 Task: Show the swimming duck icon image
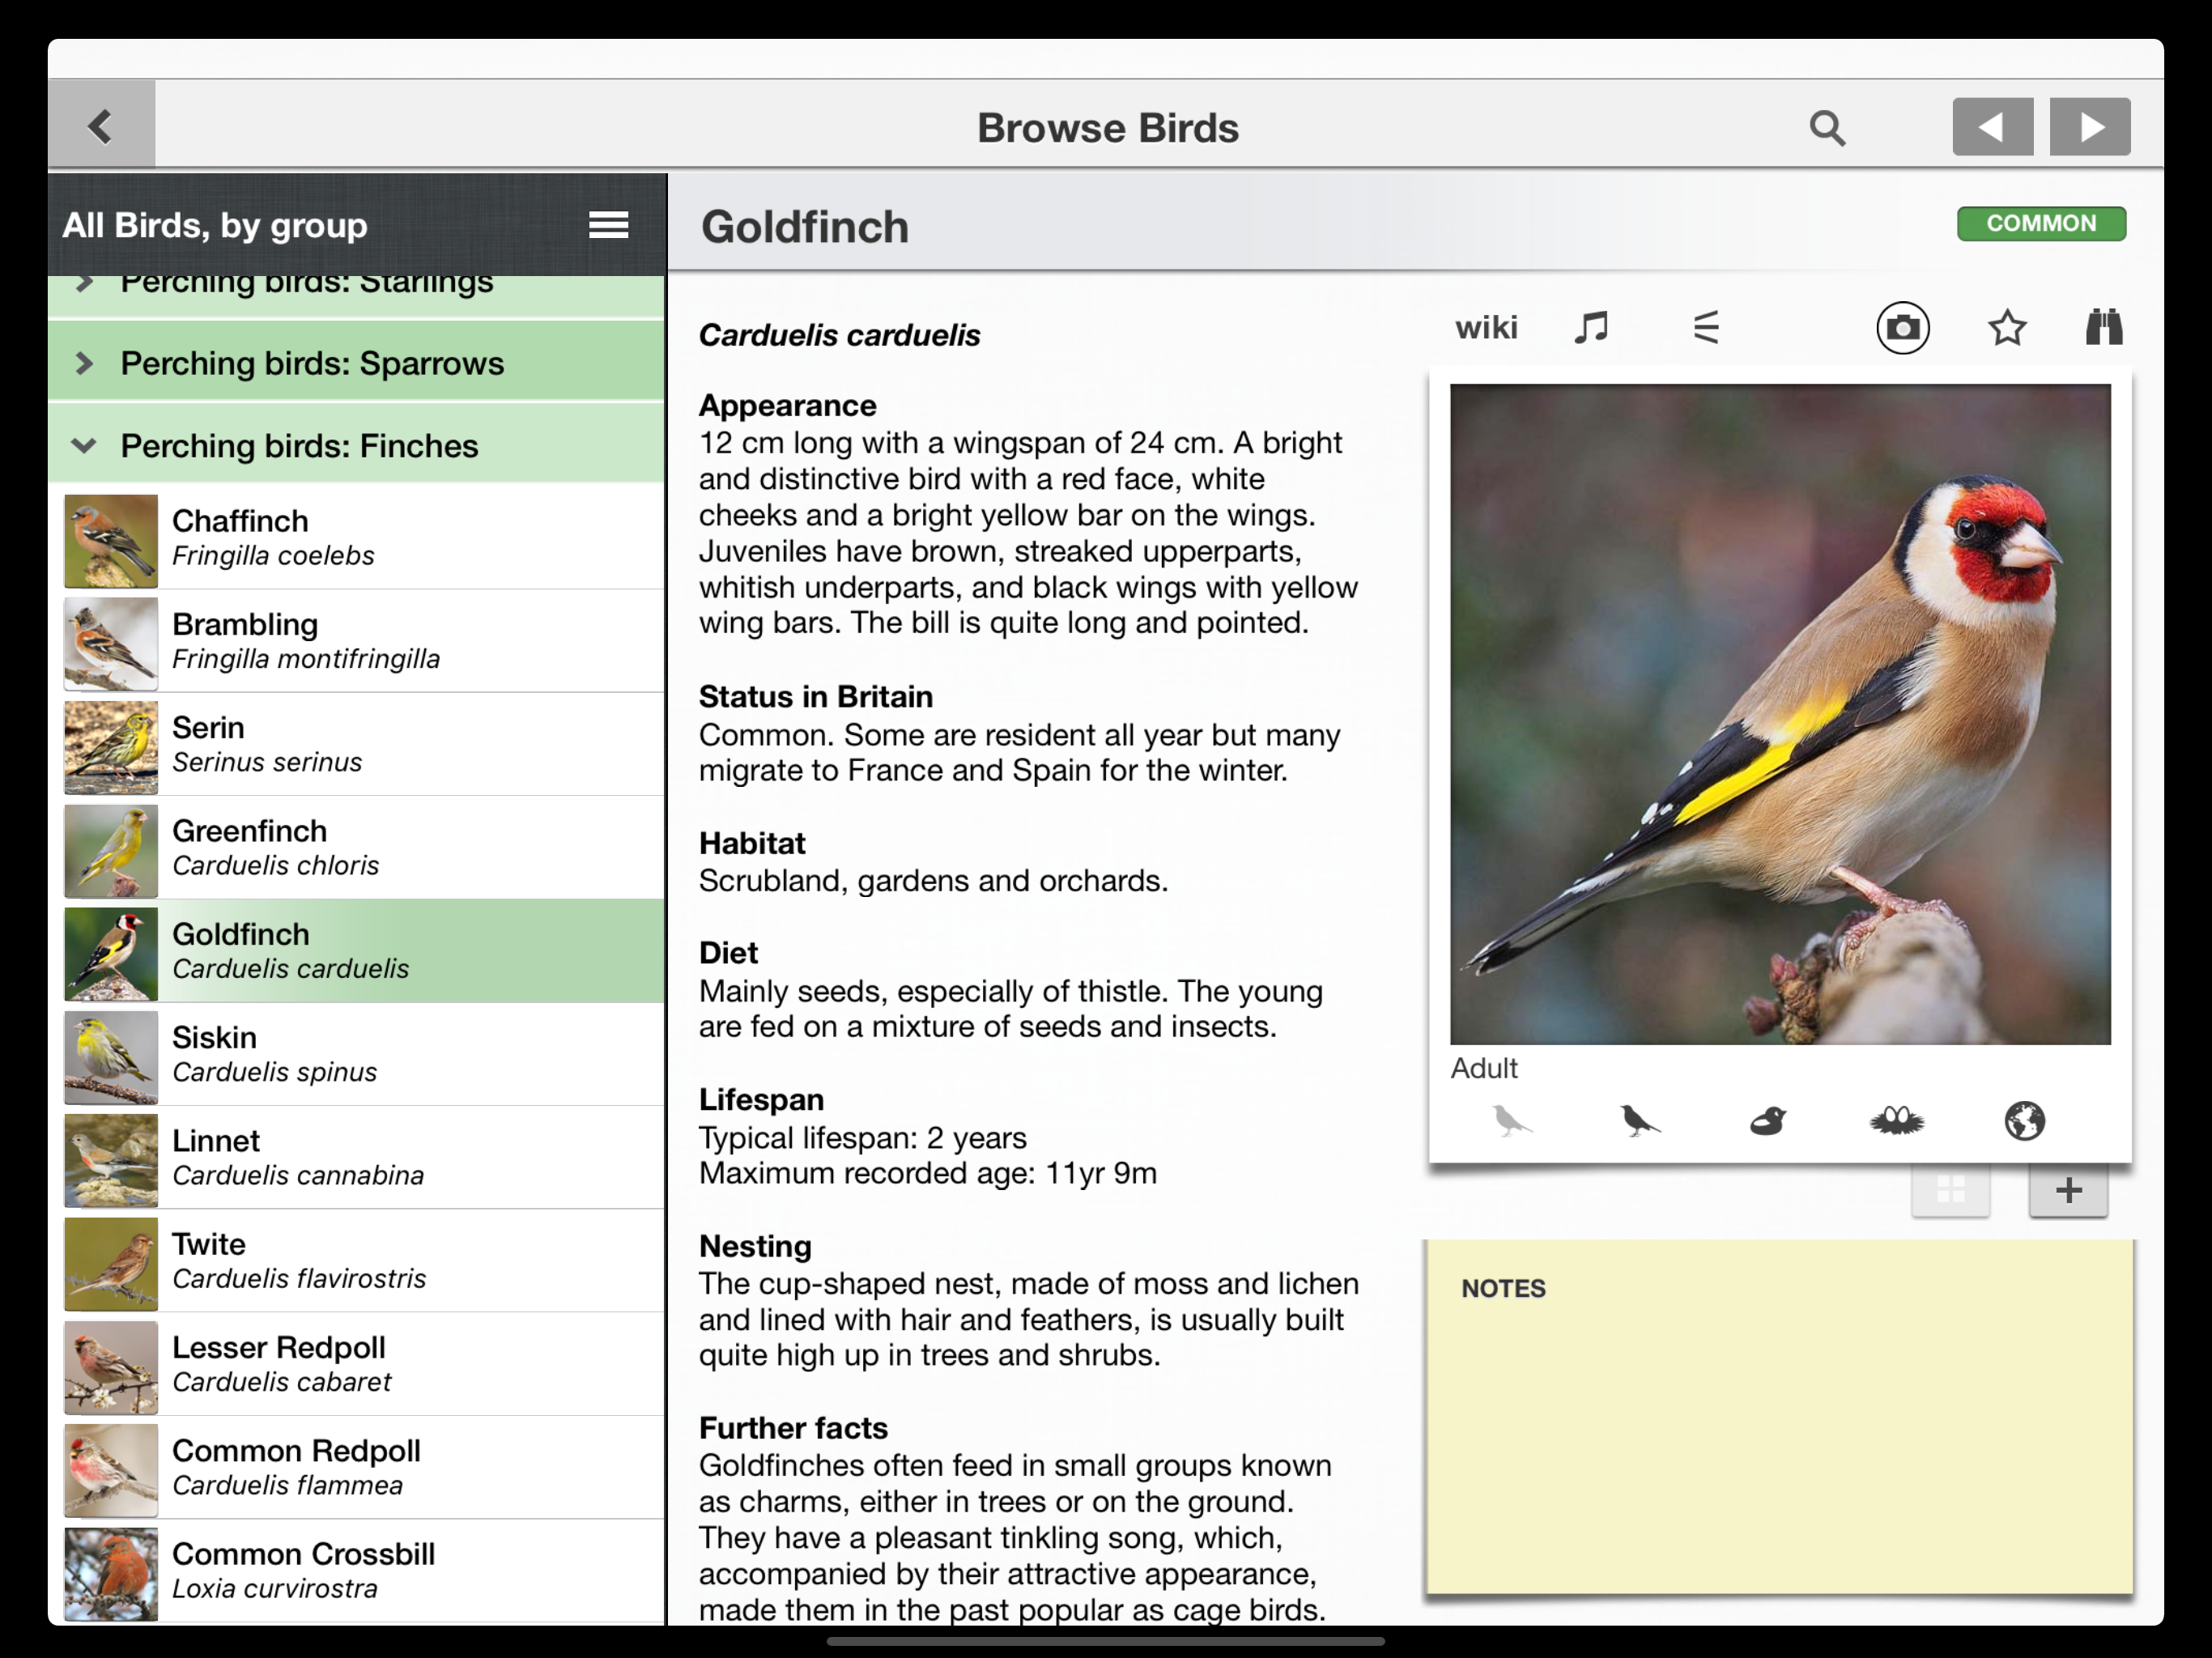click(1767, 1121)
